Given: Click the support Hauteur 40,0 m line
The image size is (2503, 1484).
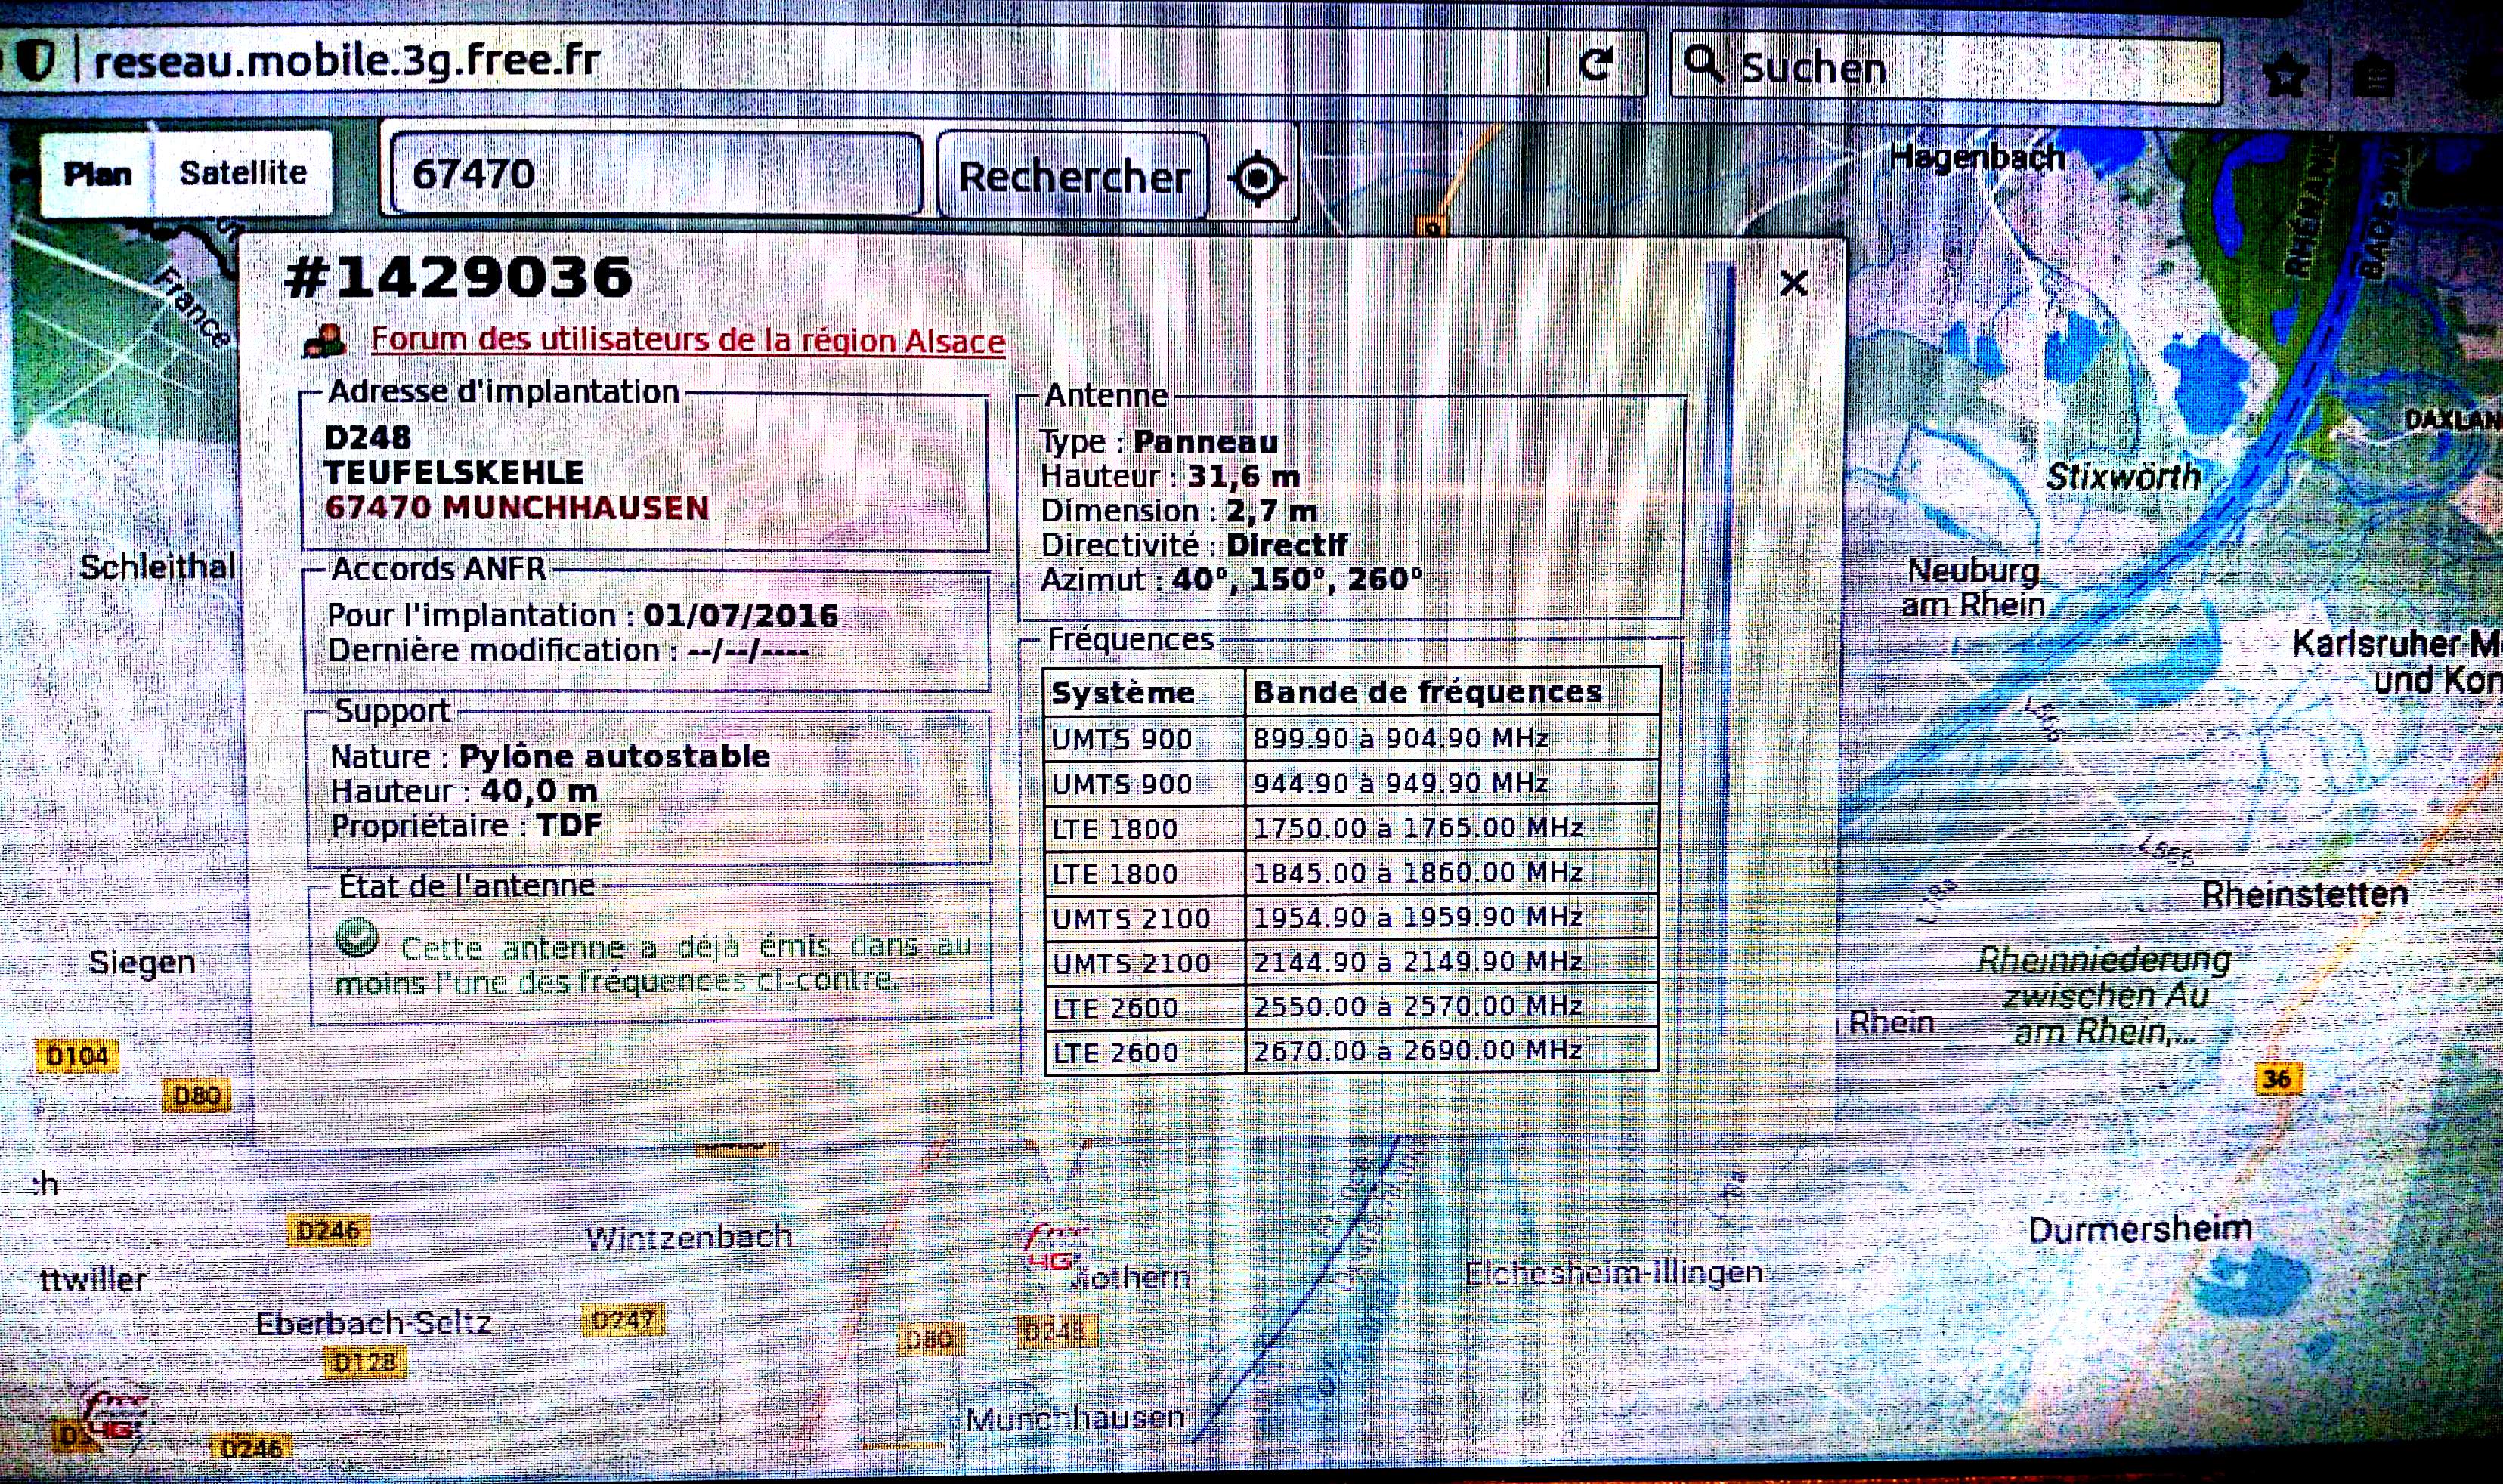Looking at the screenshot, I should pos(464,791).
